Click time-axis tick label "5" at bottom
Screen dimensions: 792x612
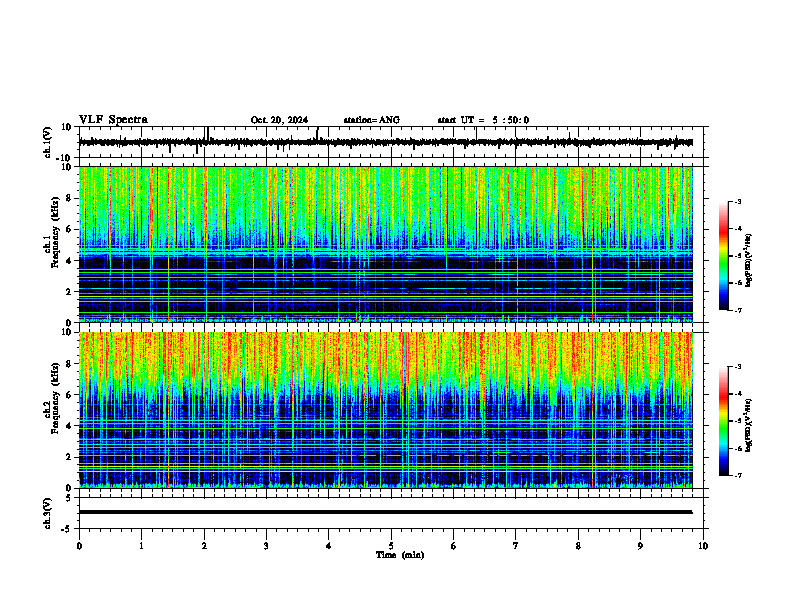tap(391, 546)
